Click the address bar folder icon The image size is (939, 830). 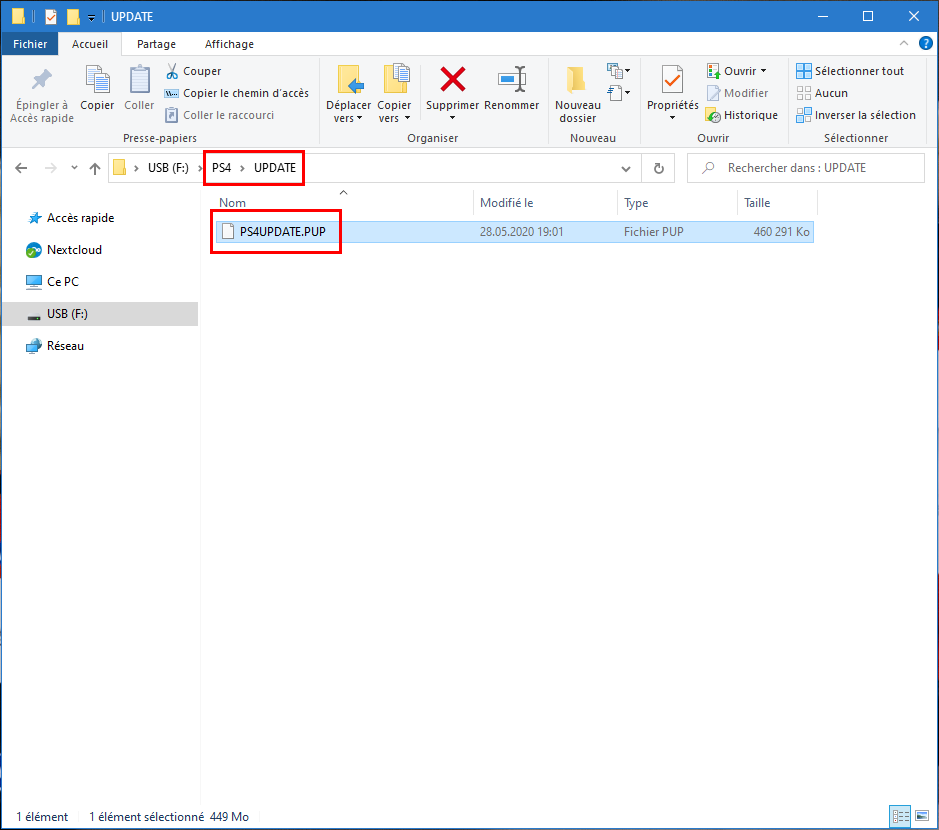click(120, 168)
